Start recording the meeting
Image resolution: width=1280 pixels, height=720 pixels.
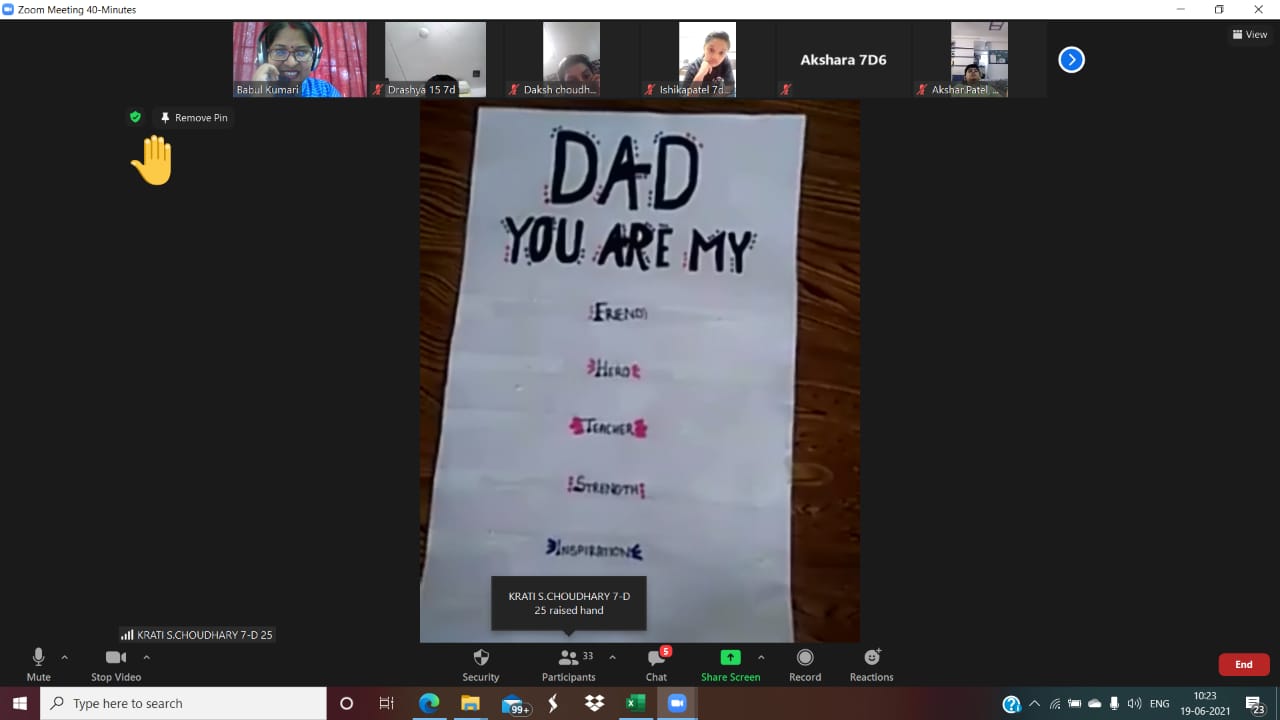pos(805,664)
